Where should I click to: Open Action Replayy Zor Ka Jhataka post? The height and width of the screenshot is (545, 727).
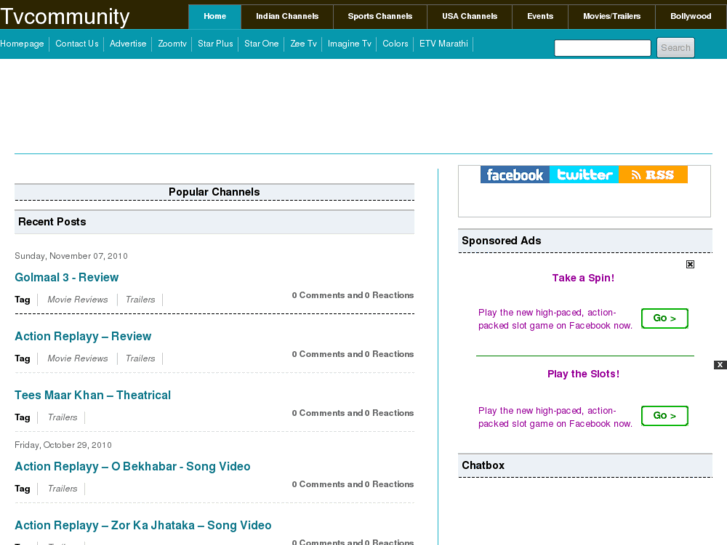[143, 525]
